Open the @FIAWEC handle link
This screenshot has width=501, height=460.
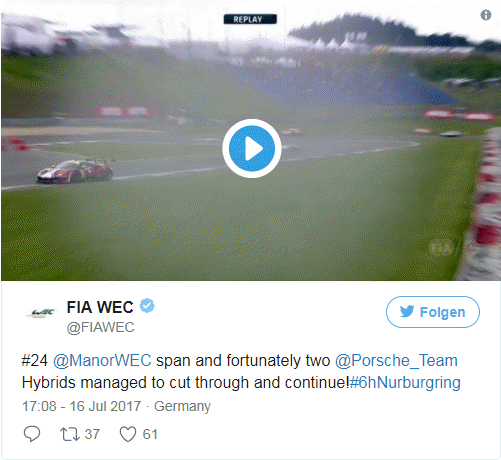100,327
